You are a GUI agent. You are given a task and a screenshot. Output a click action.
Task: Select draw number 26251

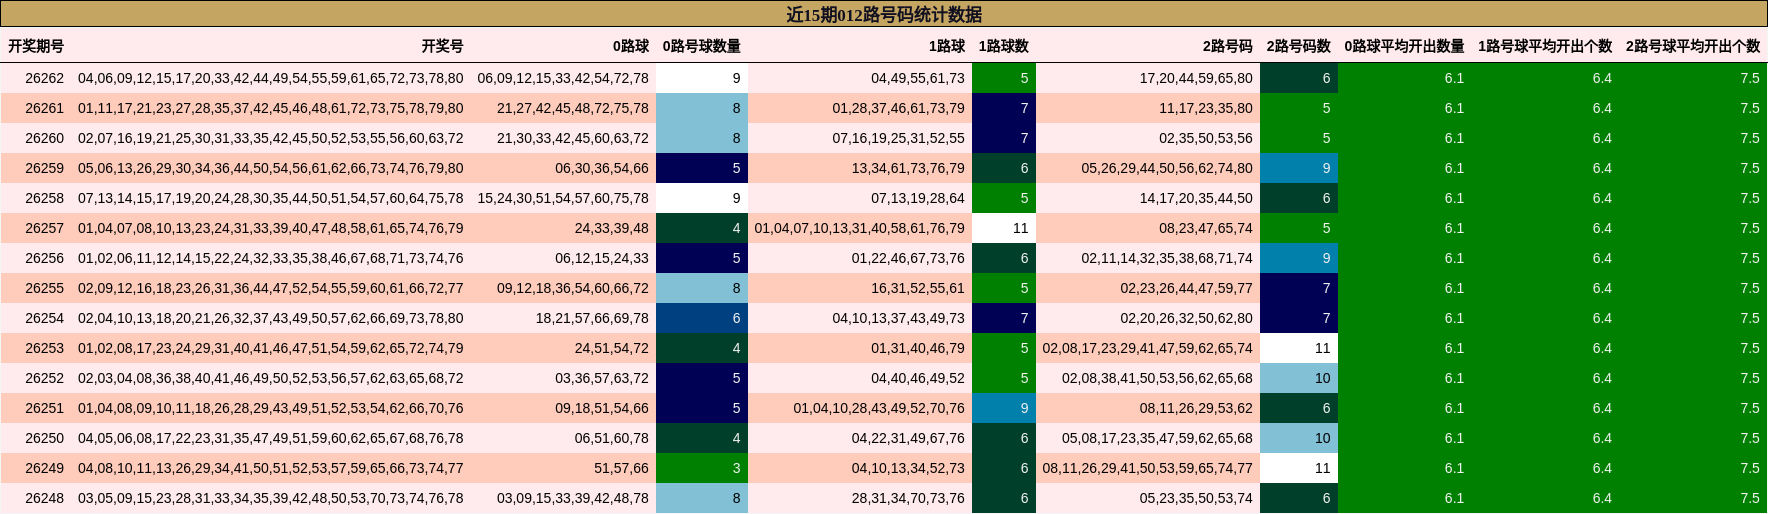[44, 408]
